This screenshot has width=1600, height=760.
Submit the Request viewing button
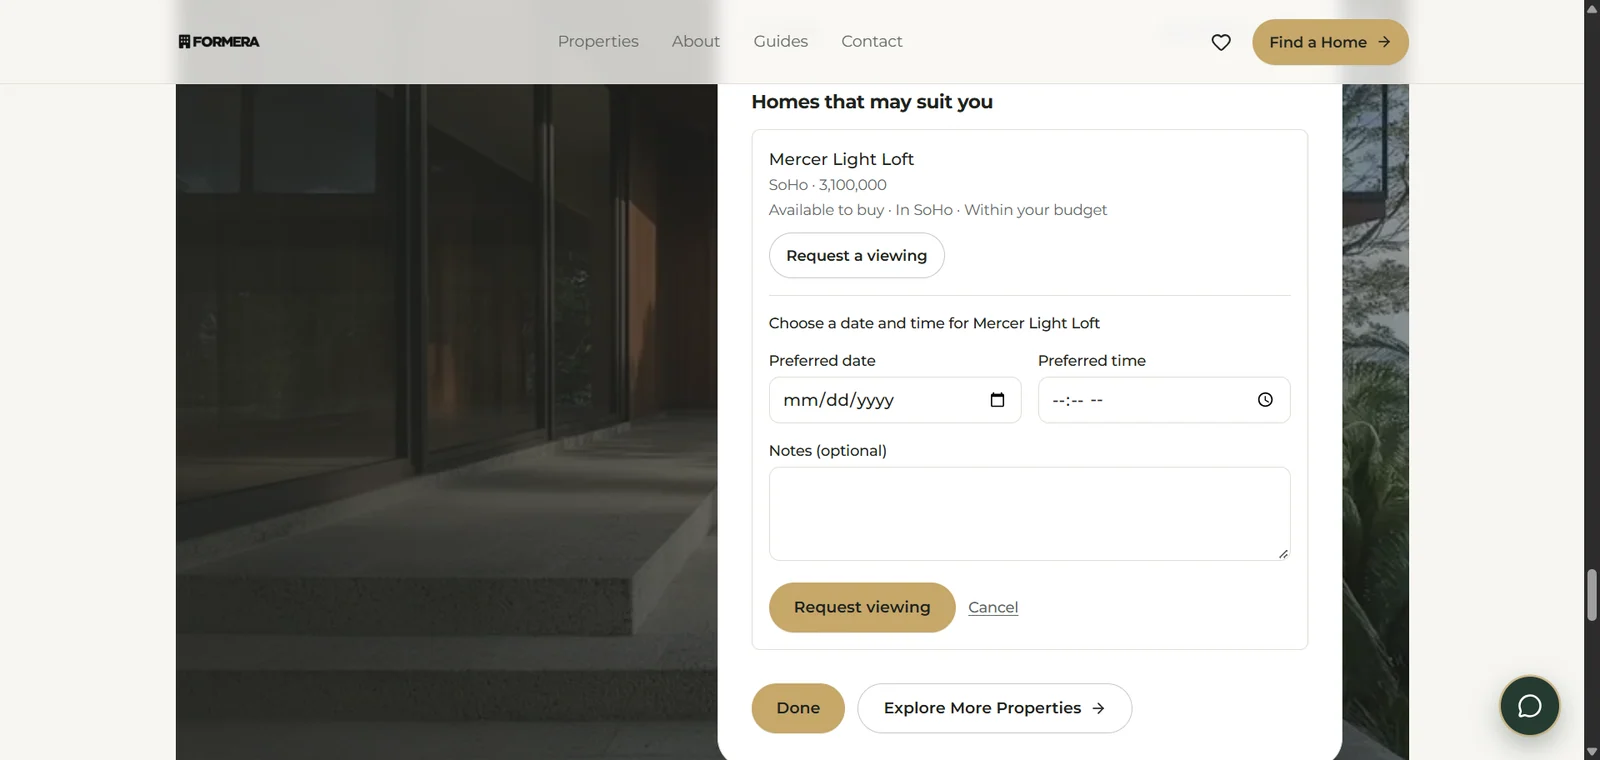862,607
